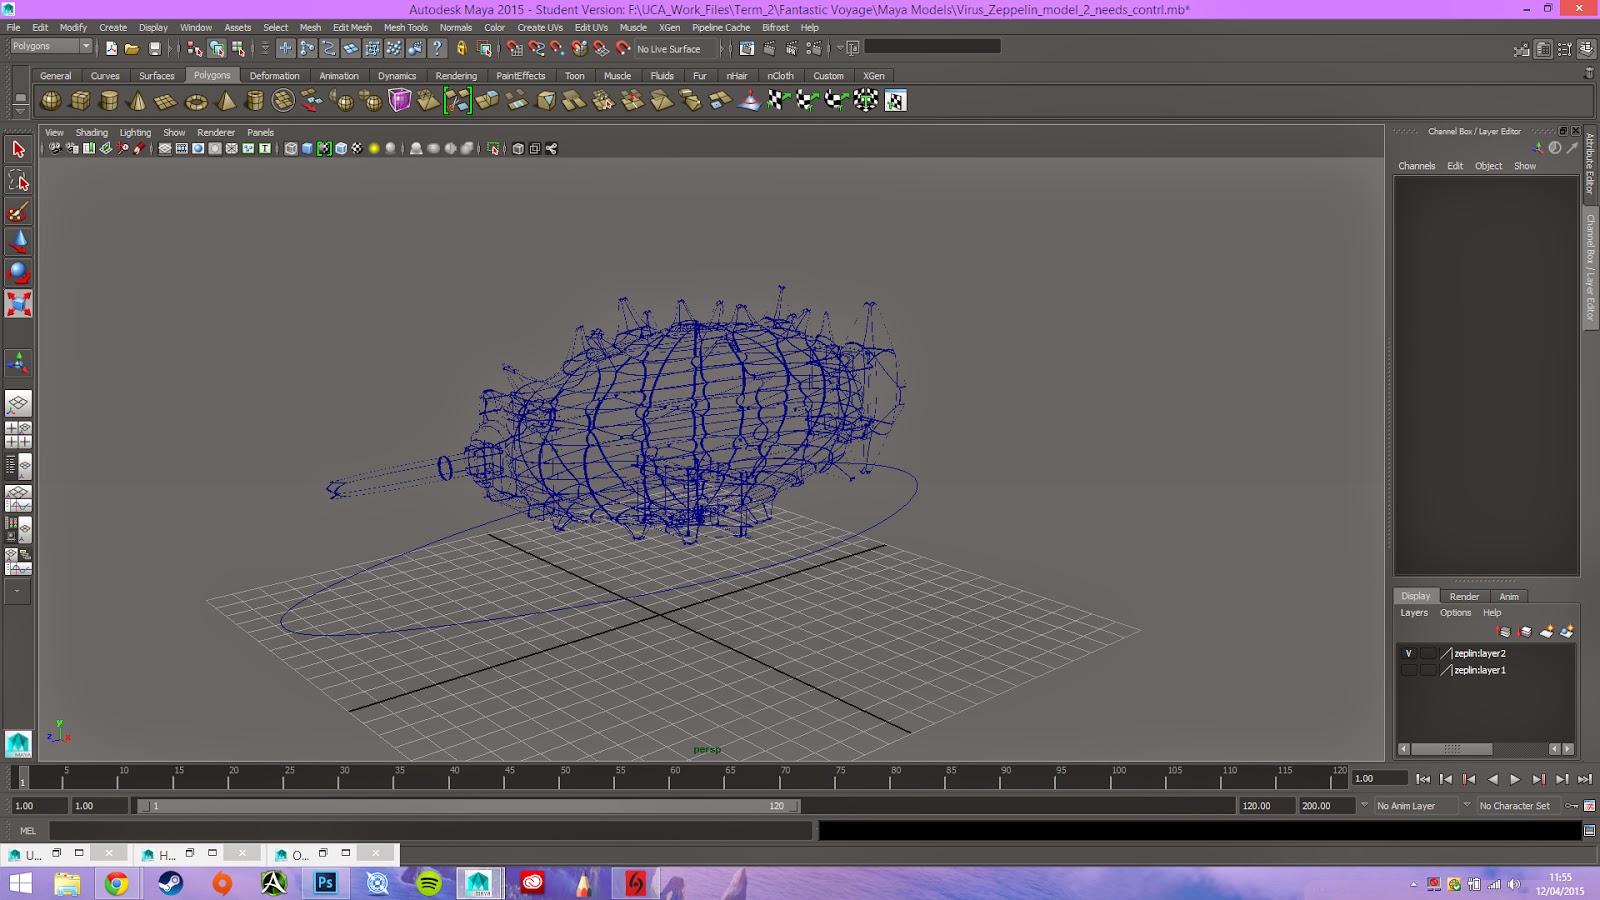
Task: Expand the toolbox layout options arrow
Action: pos(18,591)
